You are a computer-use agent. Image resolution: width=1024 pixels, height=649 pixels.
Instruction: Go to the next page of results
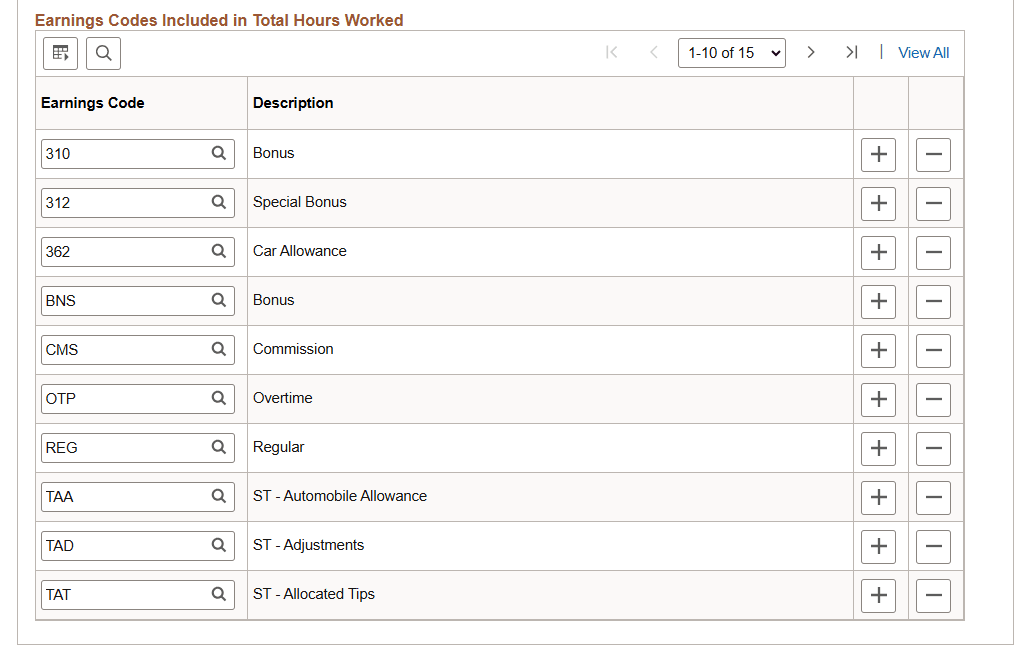[811, 52]
